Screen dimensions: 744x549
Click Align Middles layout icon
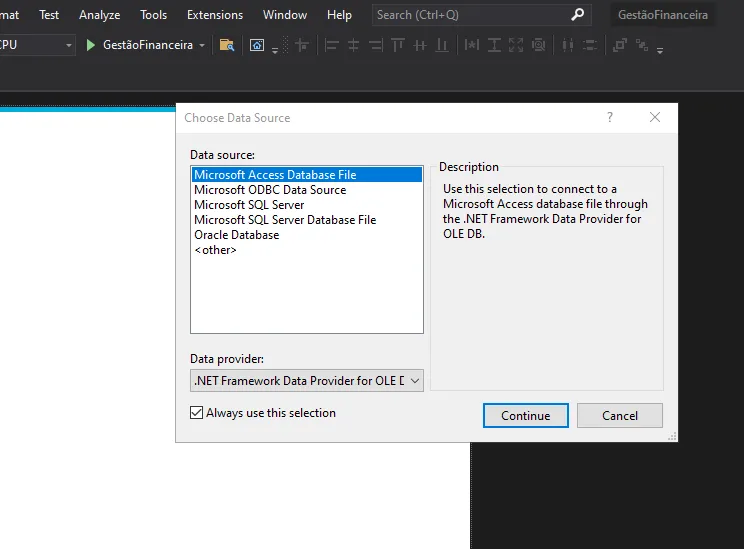[x=420, y=45]
